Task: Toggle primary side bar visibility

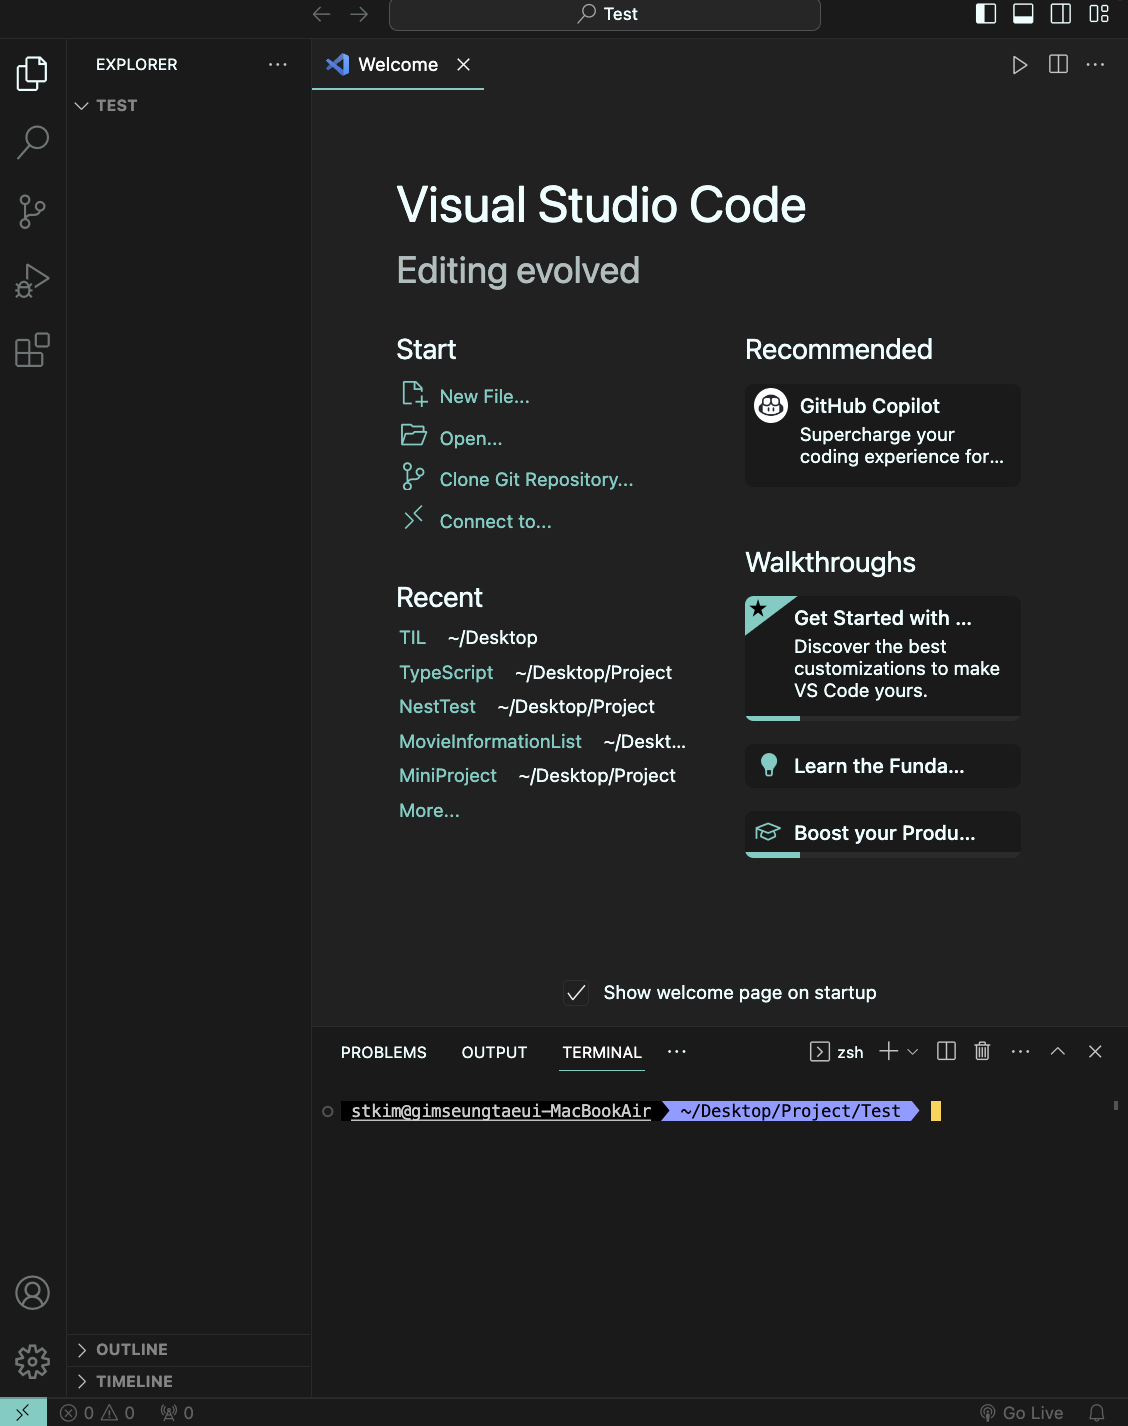Action: [986, 14]
